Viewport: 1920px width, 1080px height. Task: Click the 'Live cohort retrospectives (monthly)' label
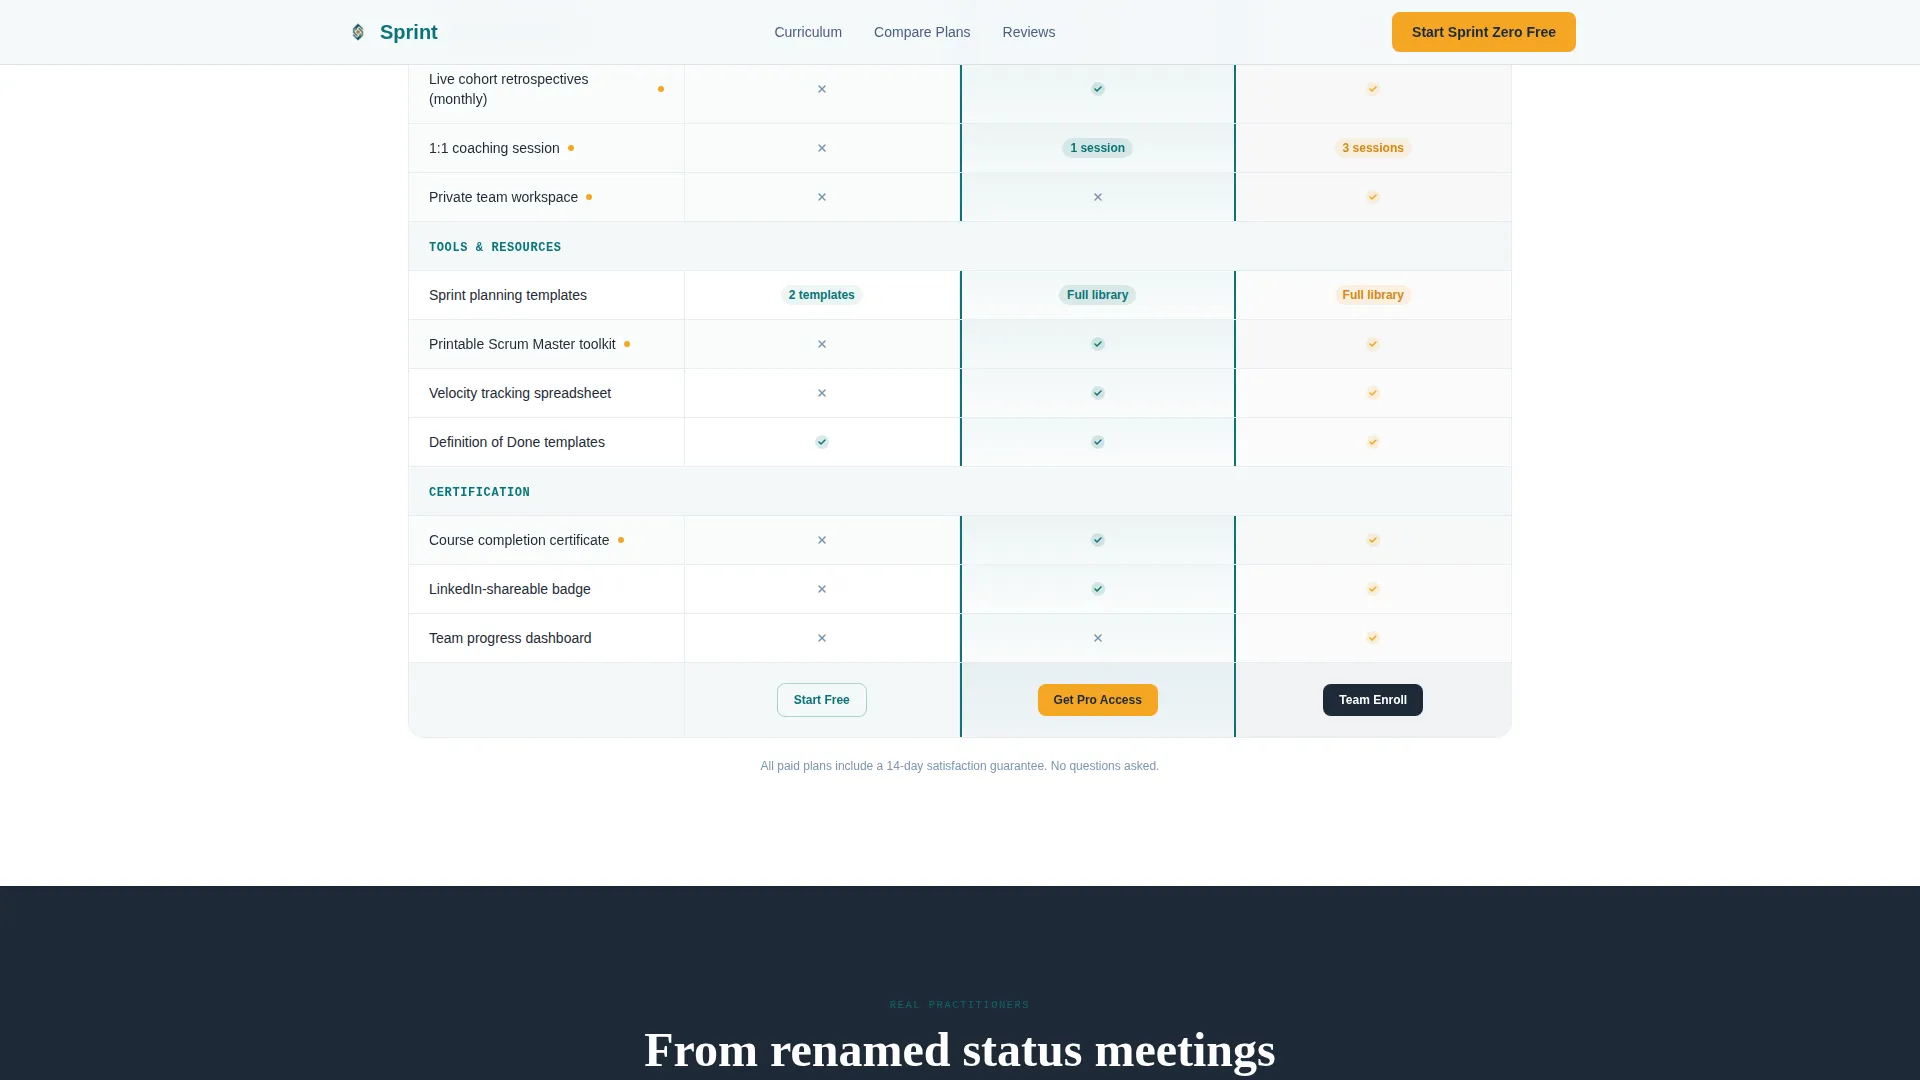(x=509, y=89)
